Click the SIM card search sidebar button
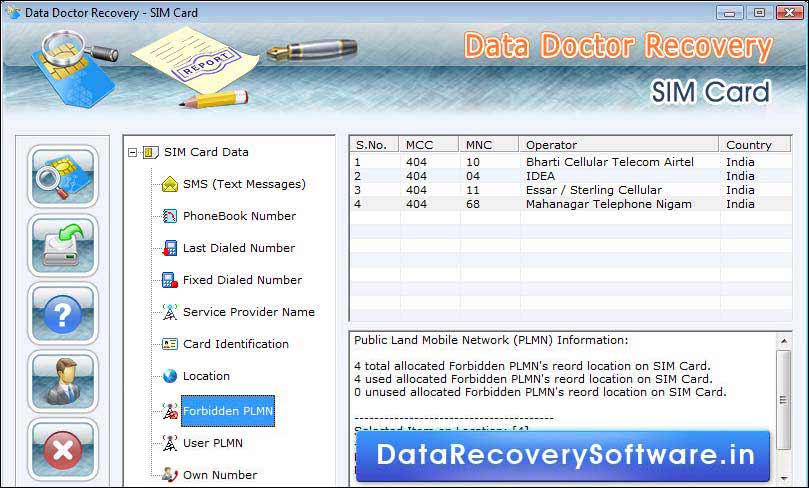 (62, 176)
